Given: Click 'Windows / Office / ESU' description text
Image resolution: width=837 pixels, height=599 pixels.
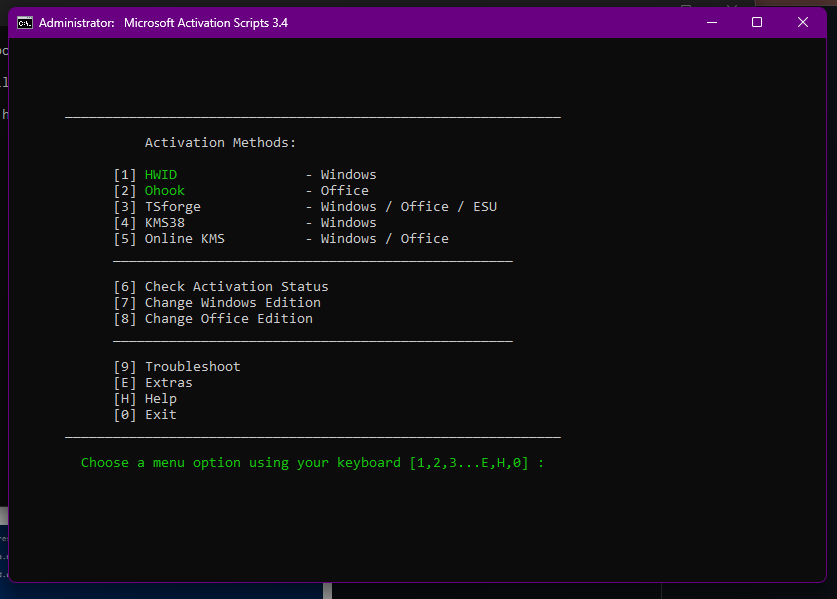Looking at the screenshot, I should (408, 207).
